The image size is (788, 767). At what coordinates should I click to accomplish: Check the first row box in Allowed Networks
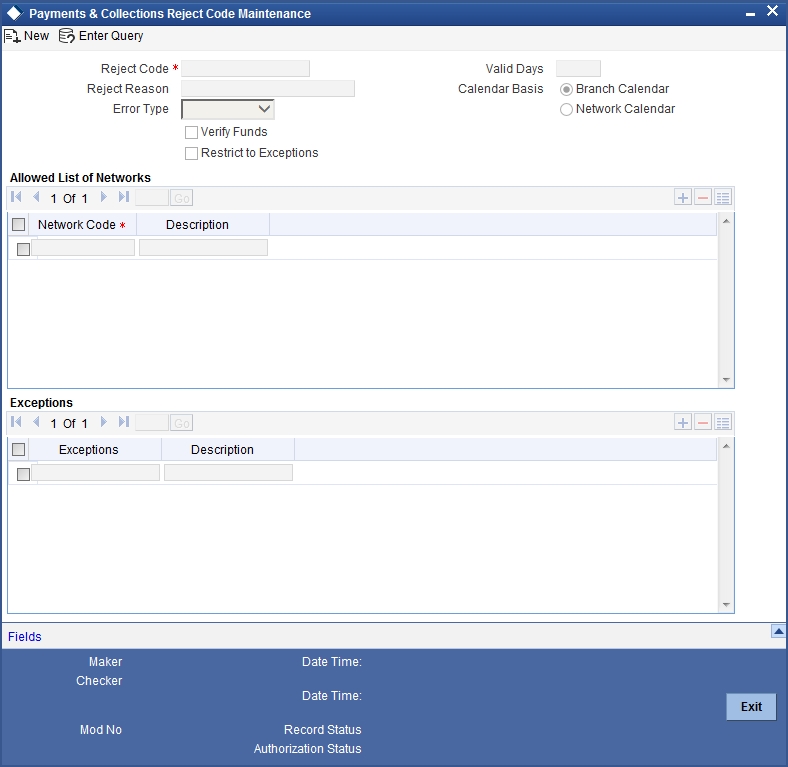(x=23, y=249)
